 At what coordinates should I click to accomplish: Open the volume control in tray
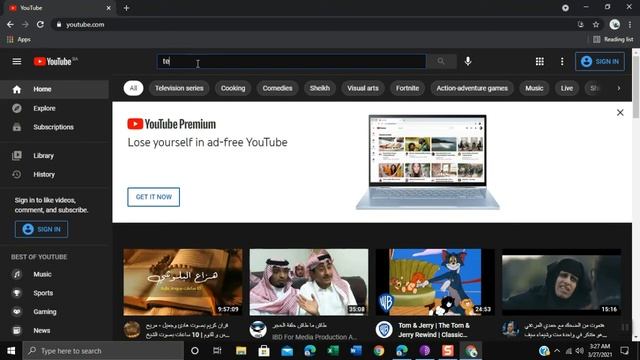(579, 351)
